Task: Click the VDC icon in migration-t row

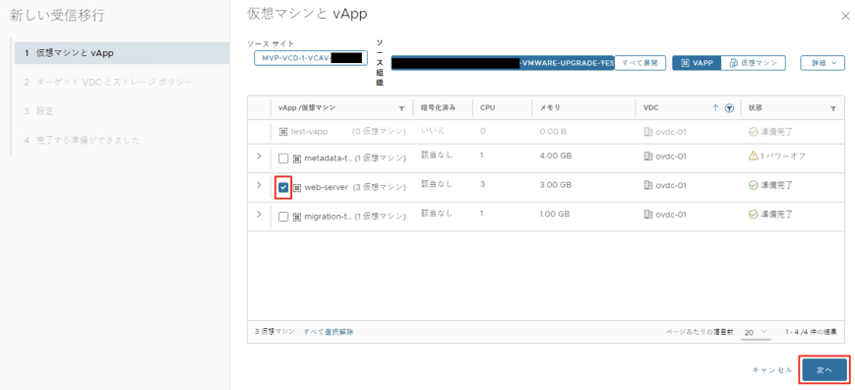Action: point(648,214)
